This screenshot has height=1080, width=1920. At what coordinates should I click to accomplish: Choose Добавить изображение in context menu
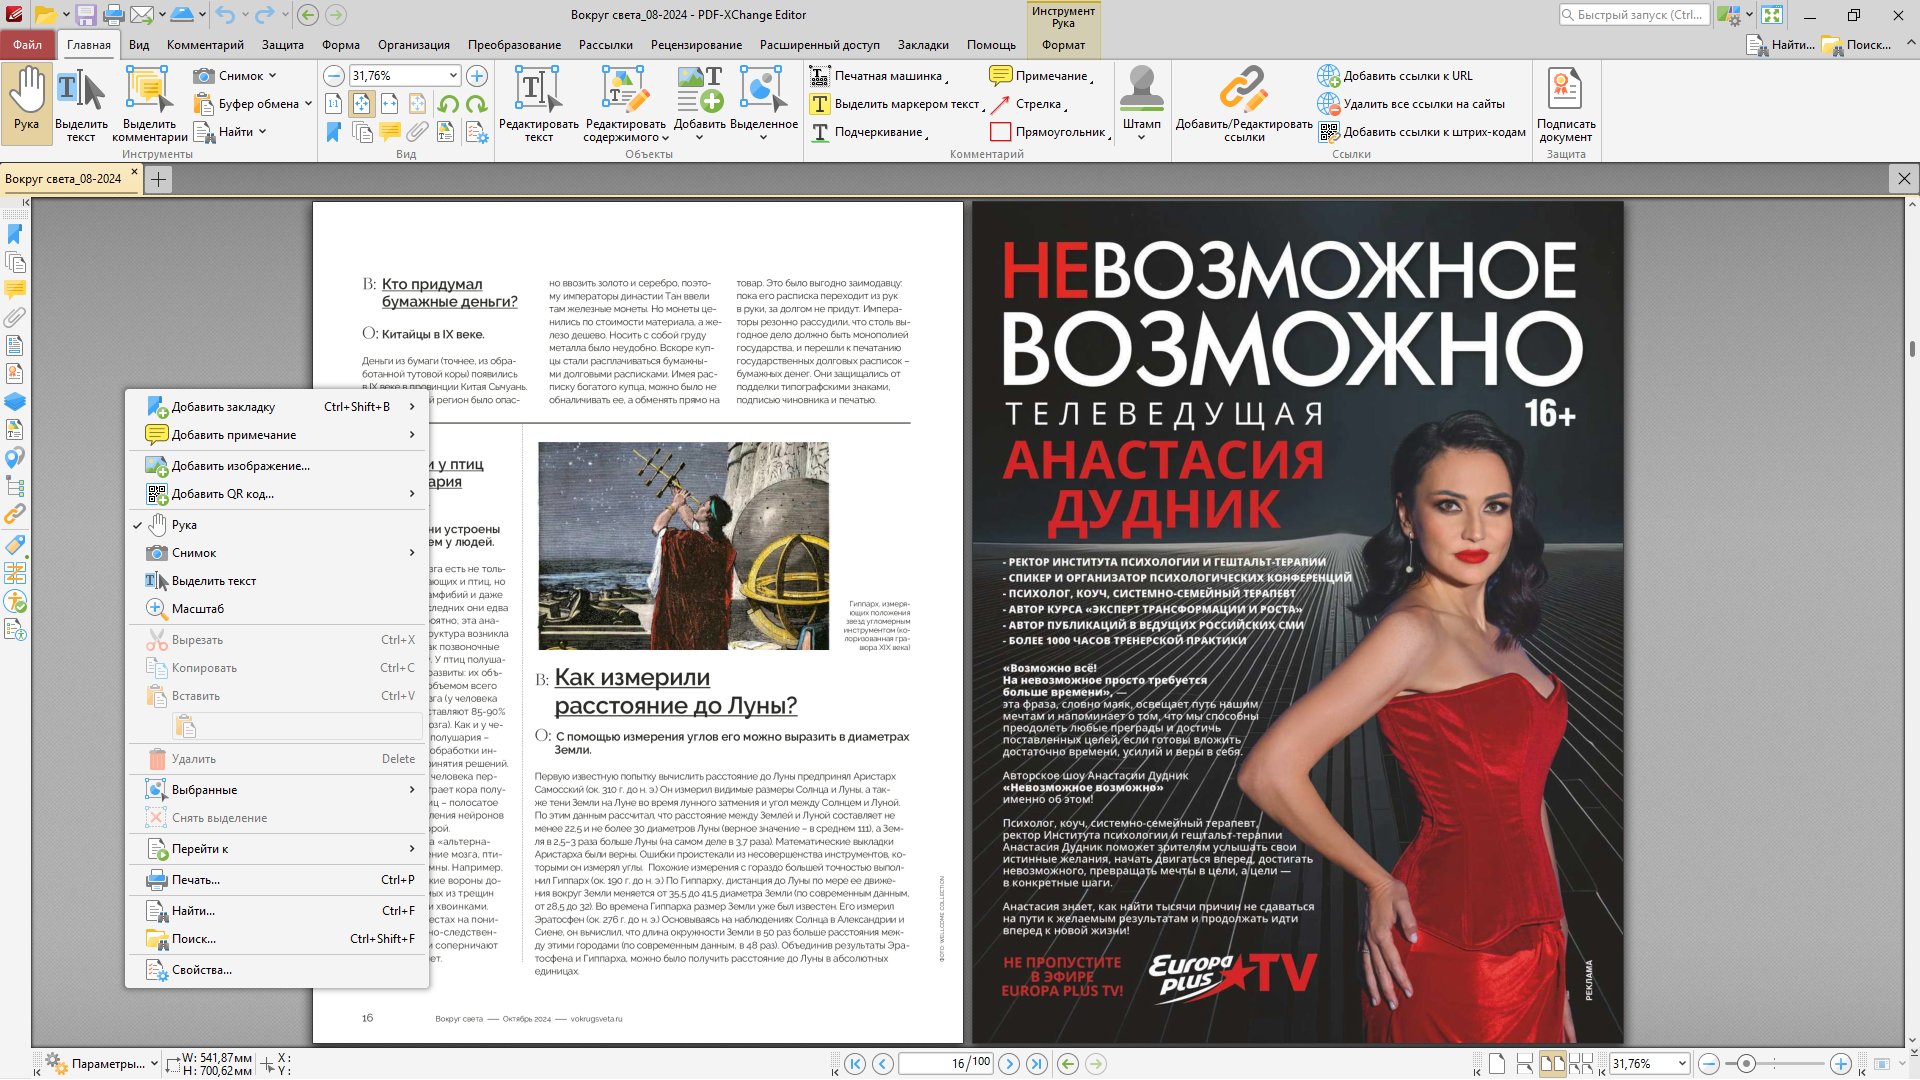point(278,466)
